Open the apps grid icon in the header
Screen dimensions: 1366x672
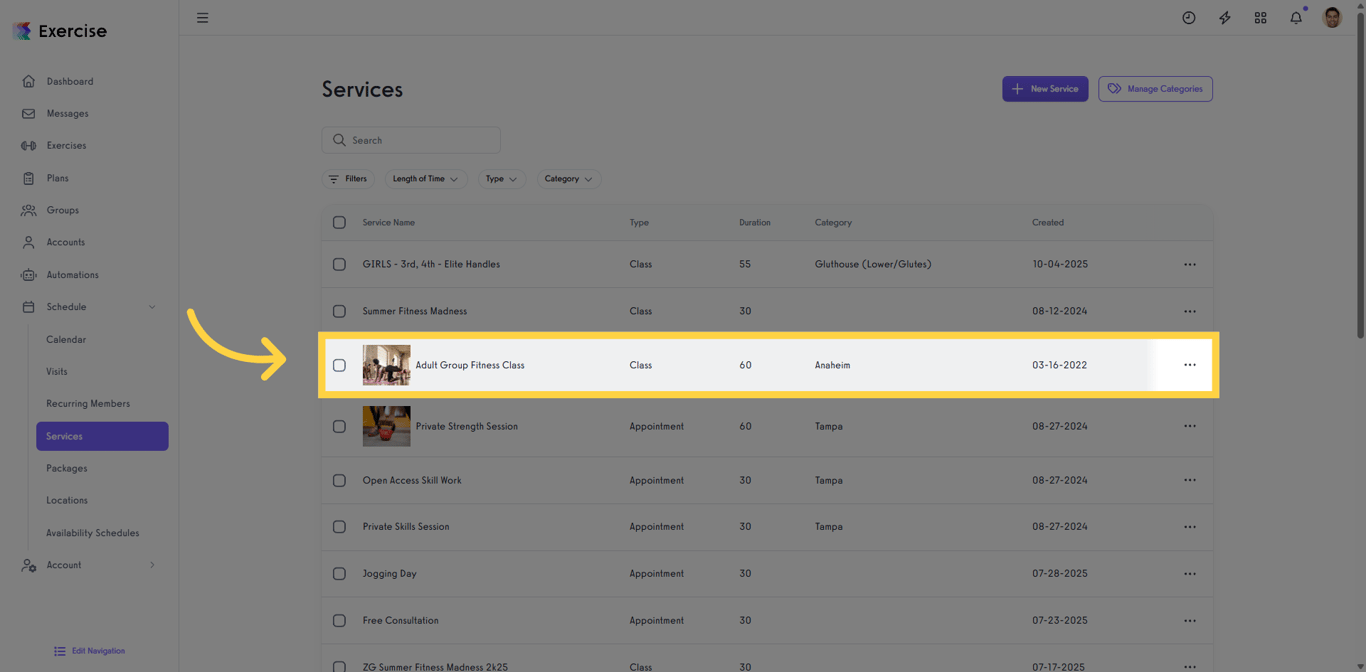click(x=1260, y=17)
